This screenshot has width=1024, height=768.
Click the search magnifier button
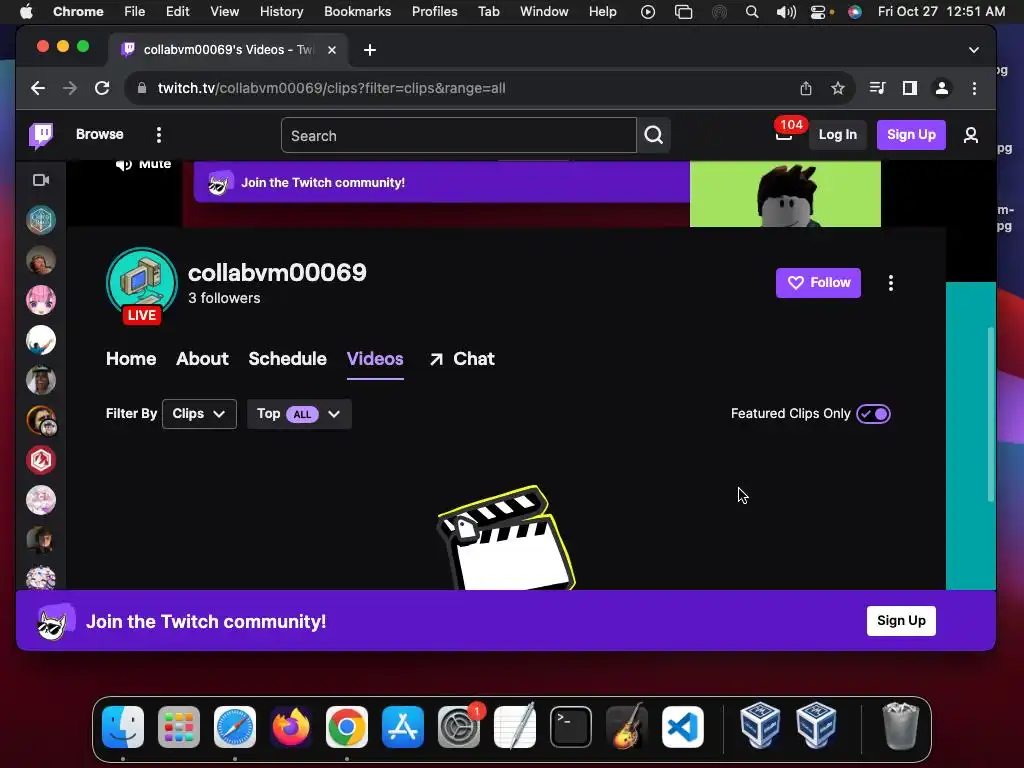[654, 135]
